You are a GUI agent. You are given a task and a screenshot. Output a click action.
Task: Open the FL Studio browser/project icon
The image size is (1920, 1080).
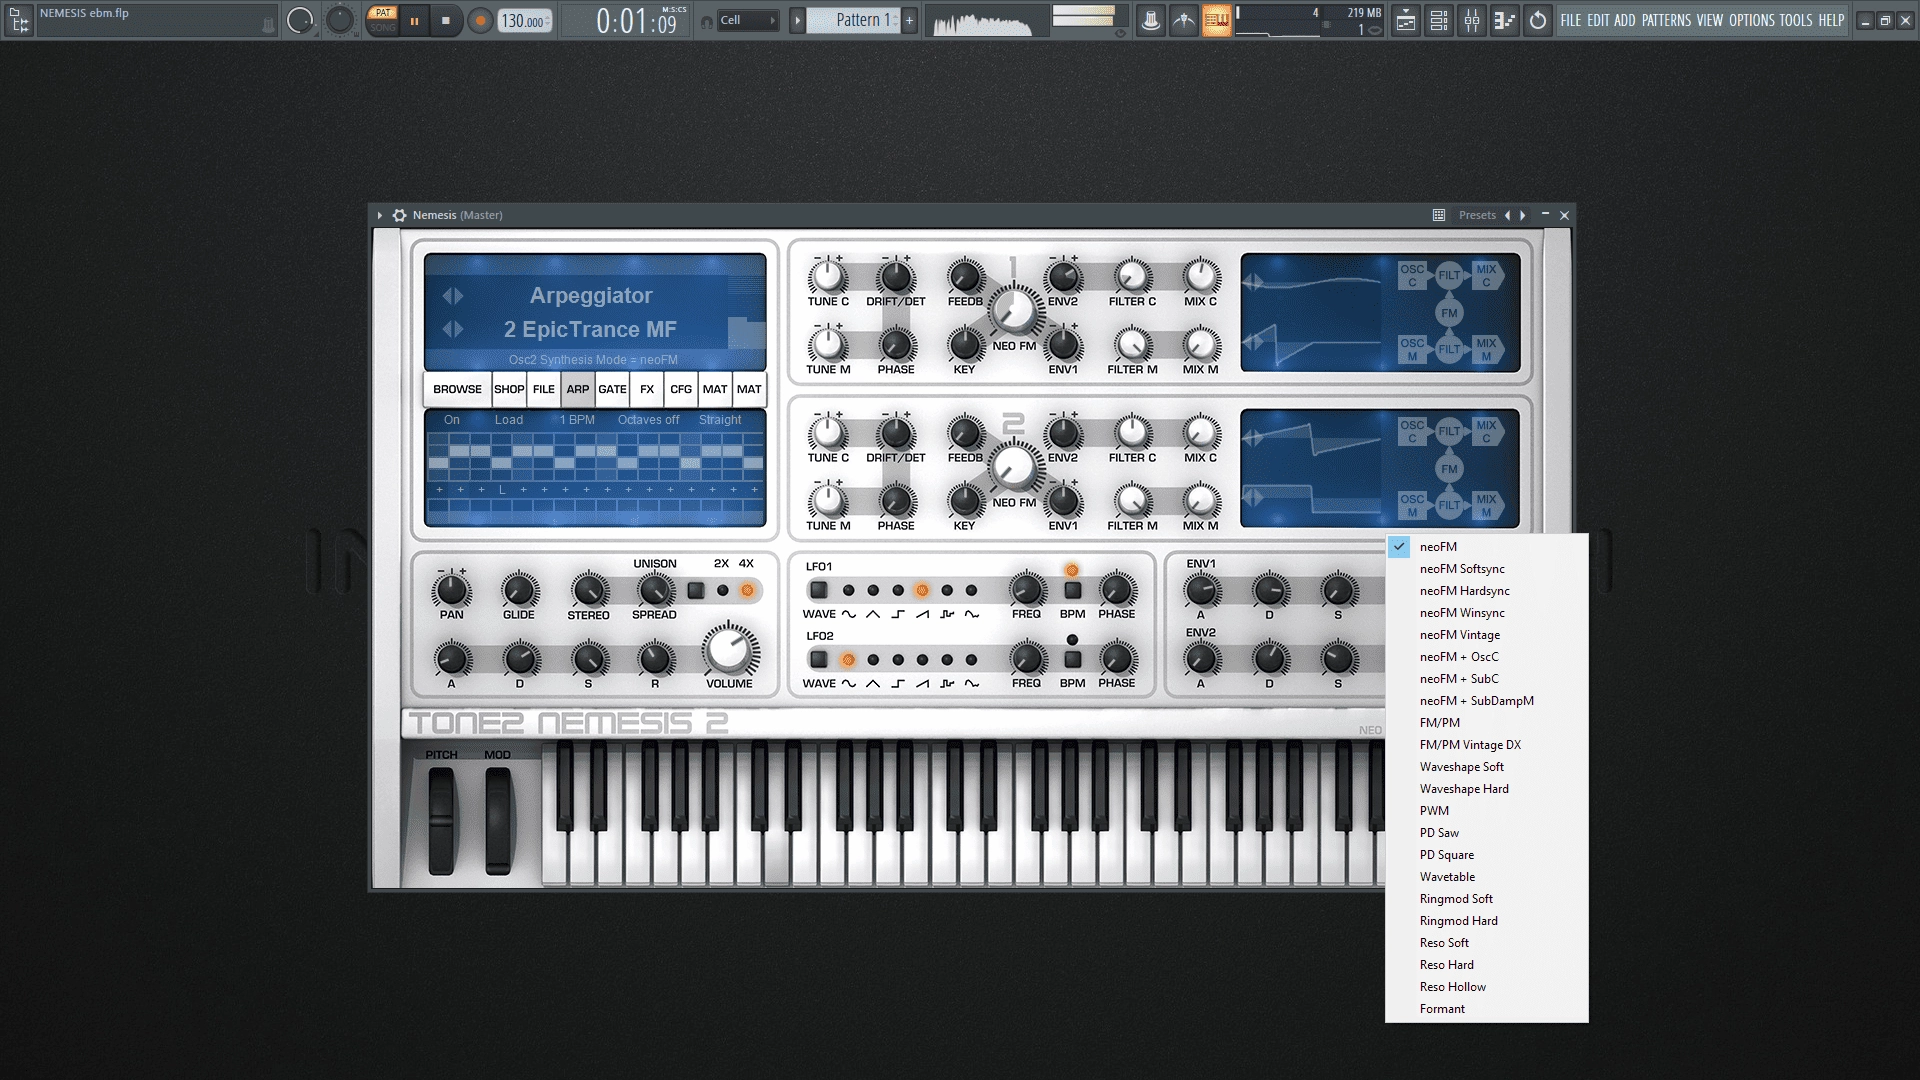click(x=19, y=20)
